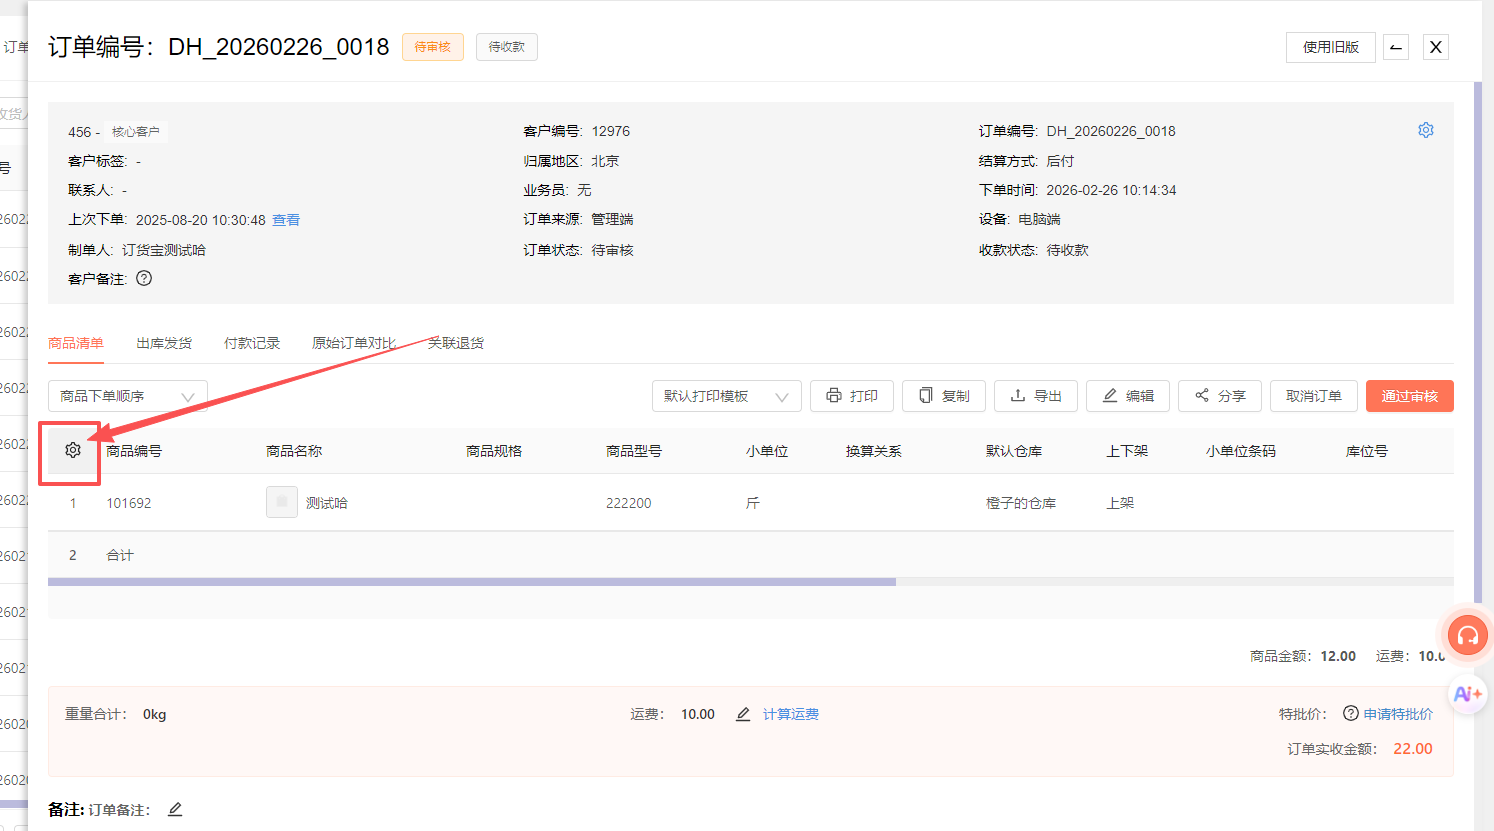This screenshot has height=831, width=1494.
Task: Click the 橙子的仓库 warehouse cell
Action: [1021, 503]
